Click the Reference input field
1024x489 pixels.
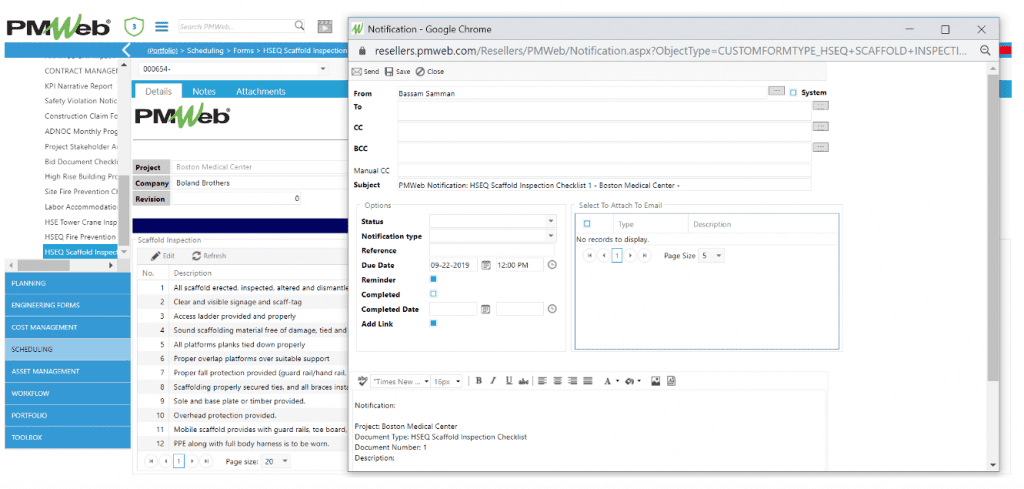coord(491,251)
